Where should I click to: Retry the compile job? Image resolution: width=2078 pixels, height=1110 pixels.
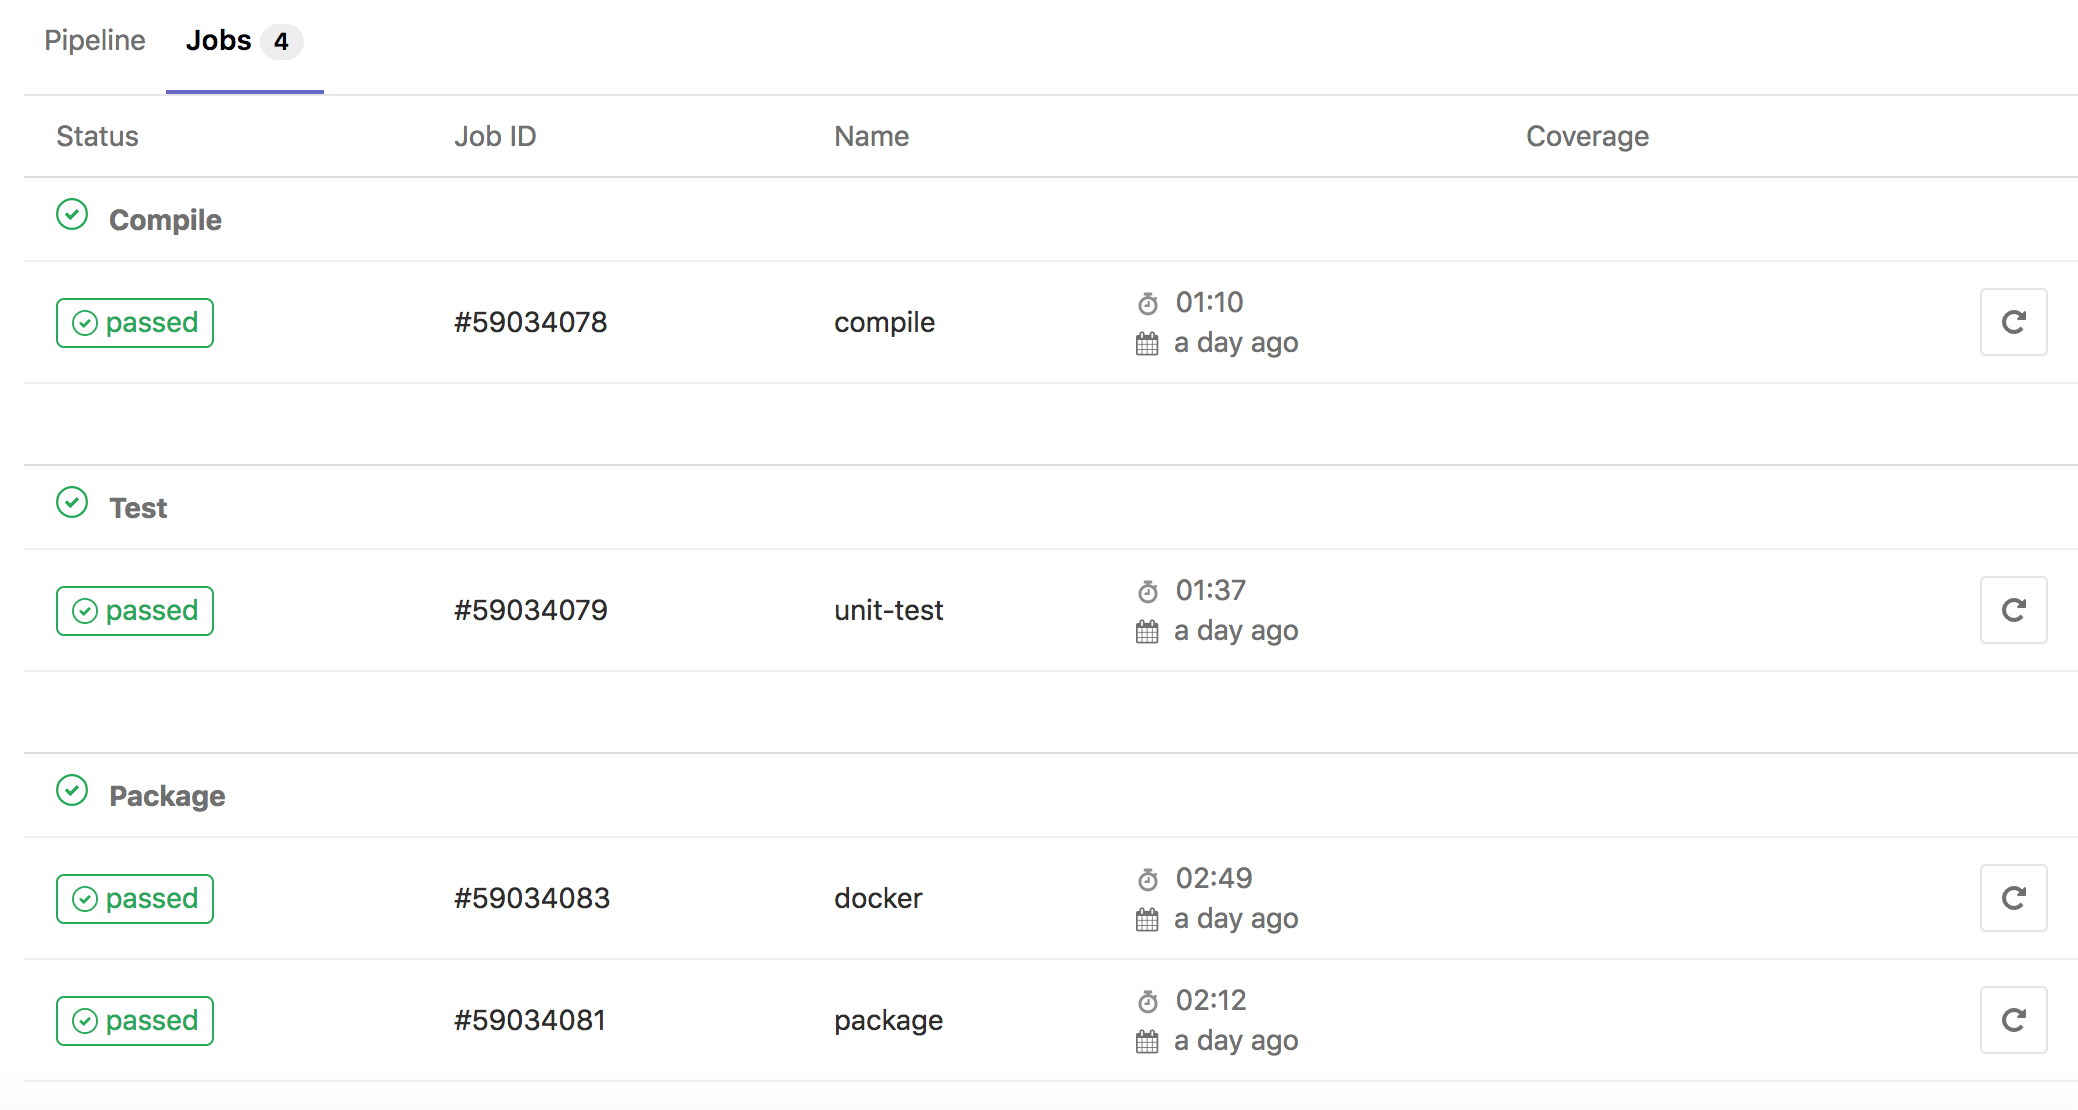[x=2013, y=322]
